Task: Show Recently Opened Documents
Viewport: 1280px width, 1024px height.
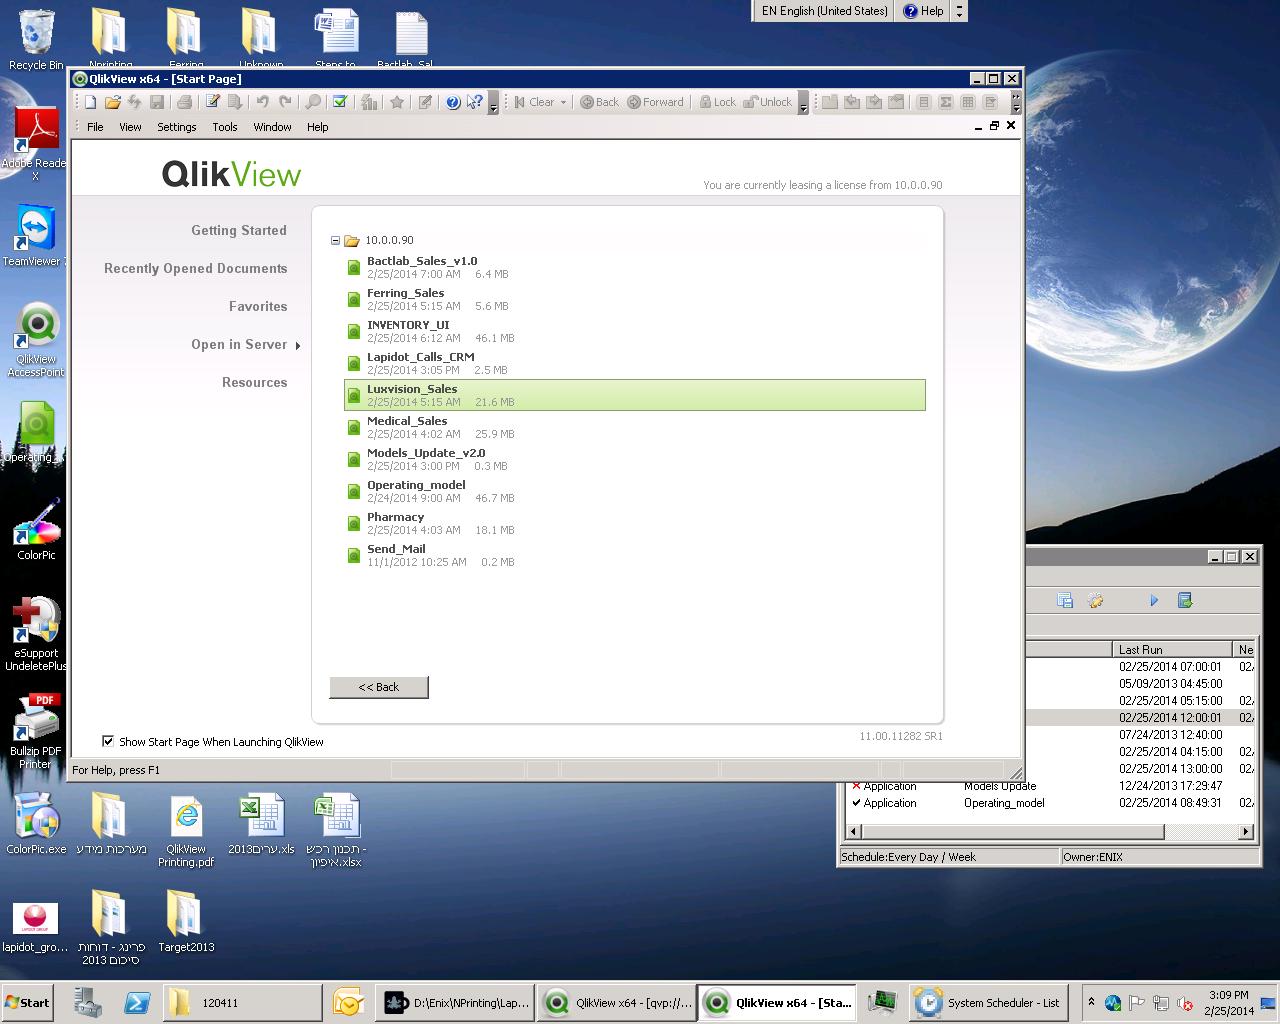Action: click(x=195, y=268)
